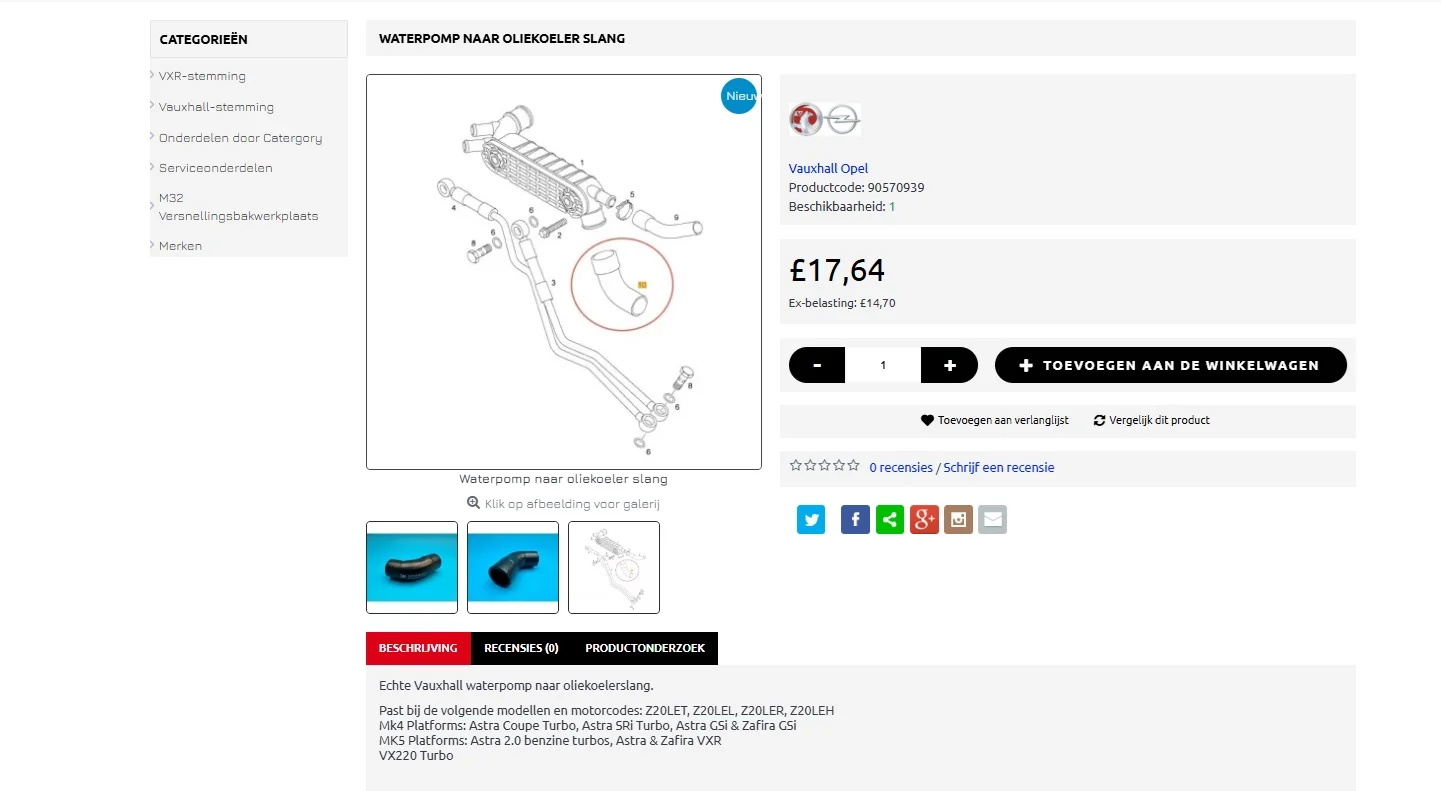Open the Schrijf een recensie link
1441x791 pixels.
[x=998, y=468]
